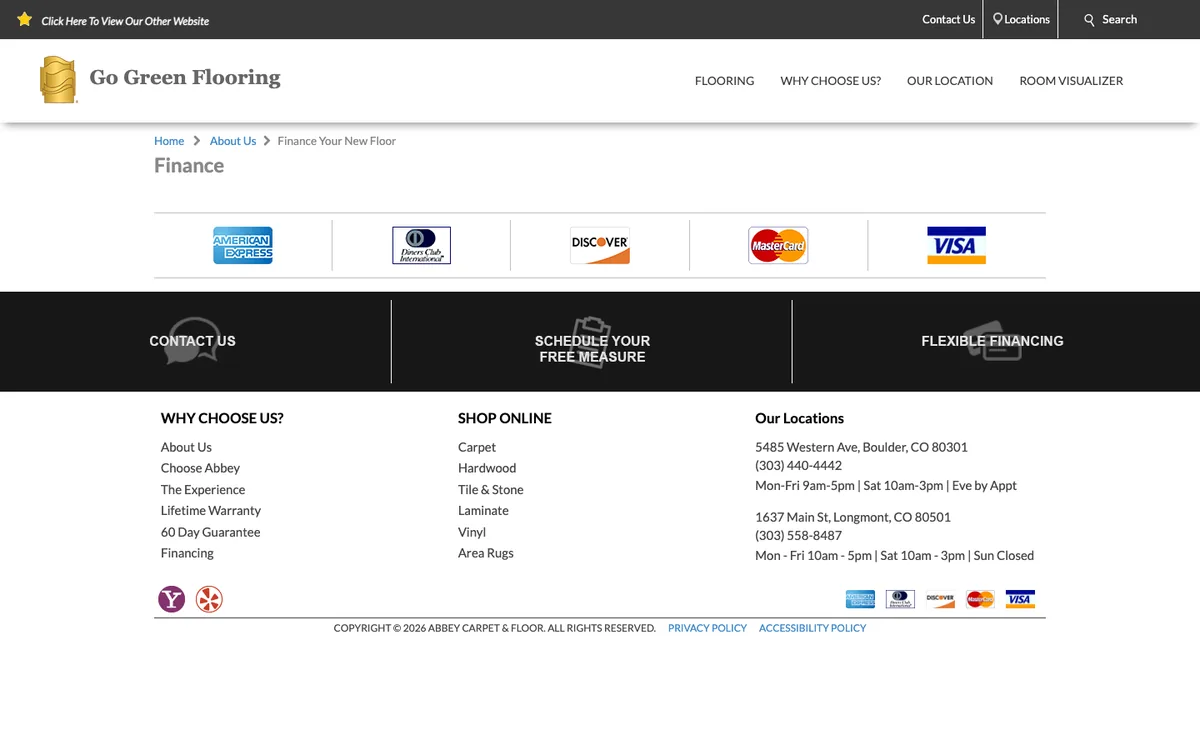Click small Visa icon in footer
The image size is (1200, 750).
[x=1020, y=599]
